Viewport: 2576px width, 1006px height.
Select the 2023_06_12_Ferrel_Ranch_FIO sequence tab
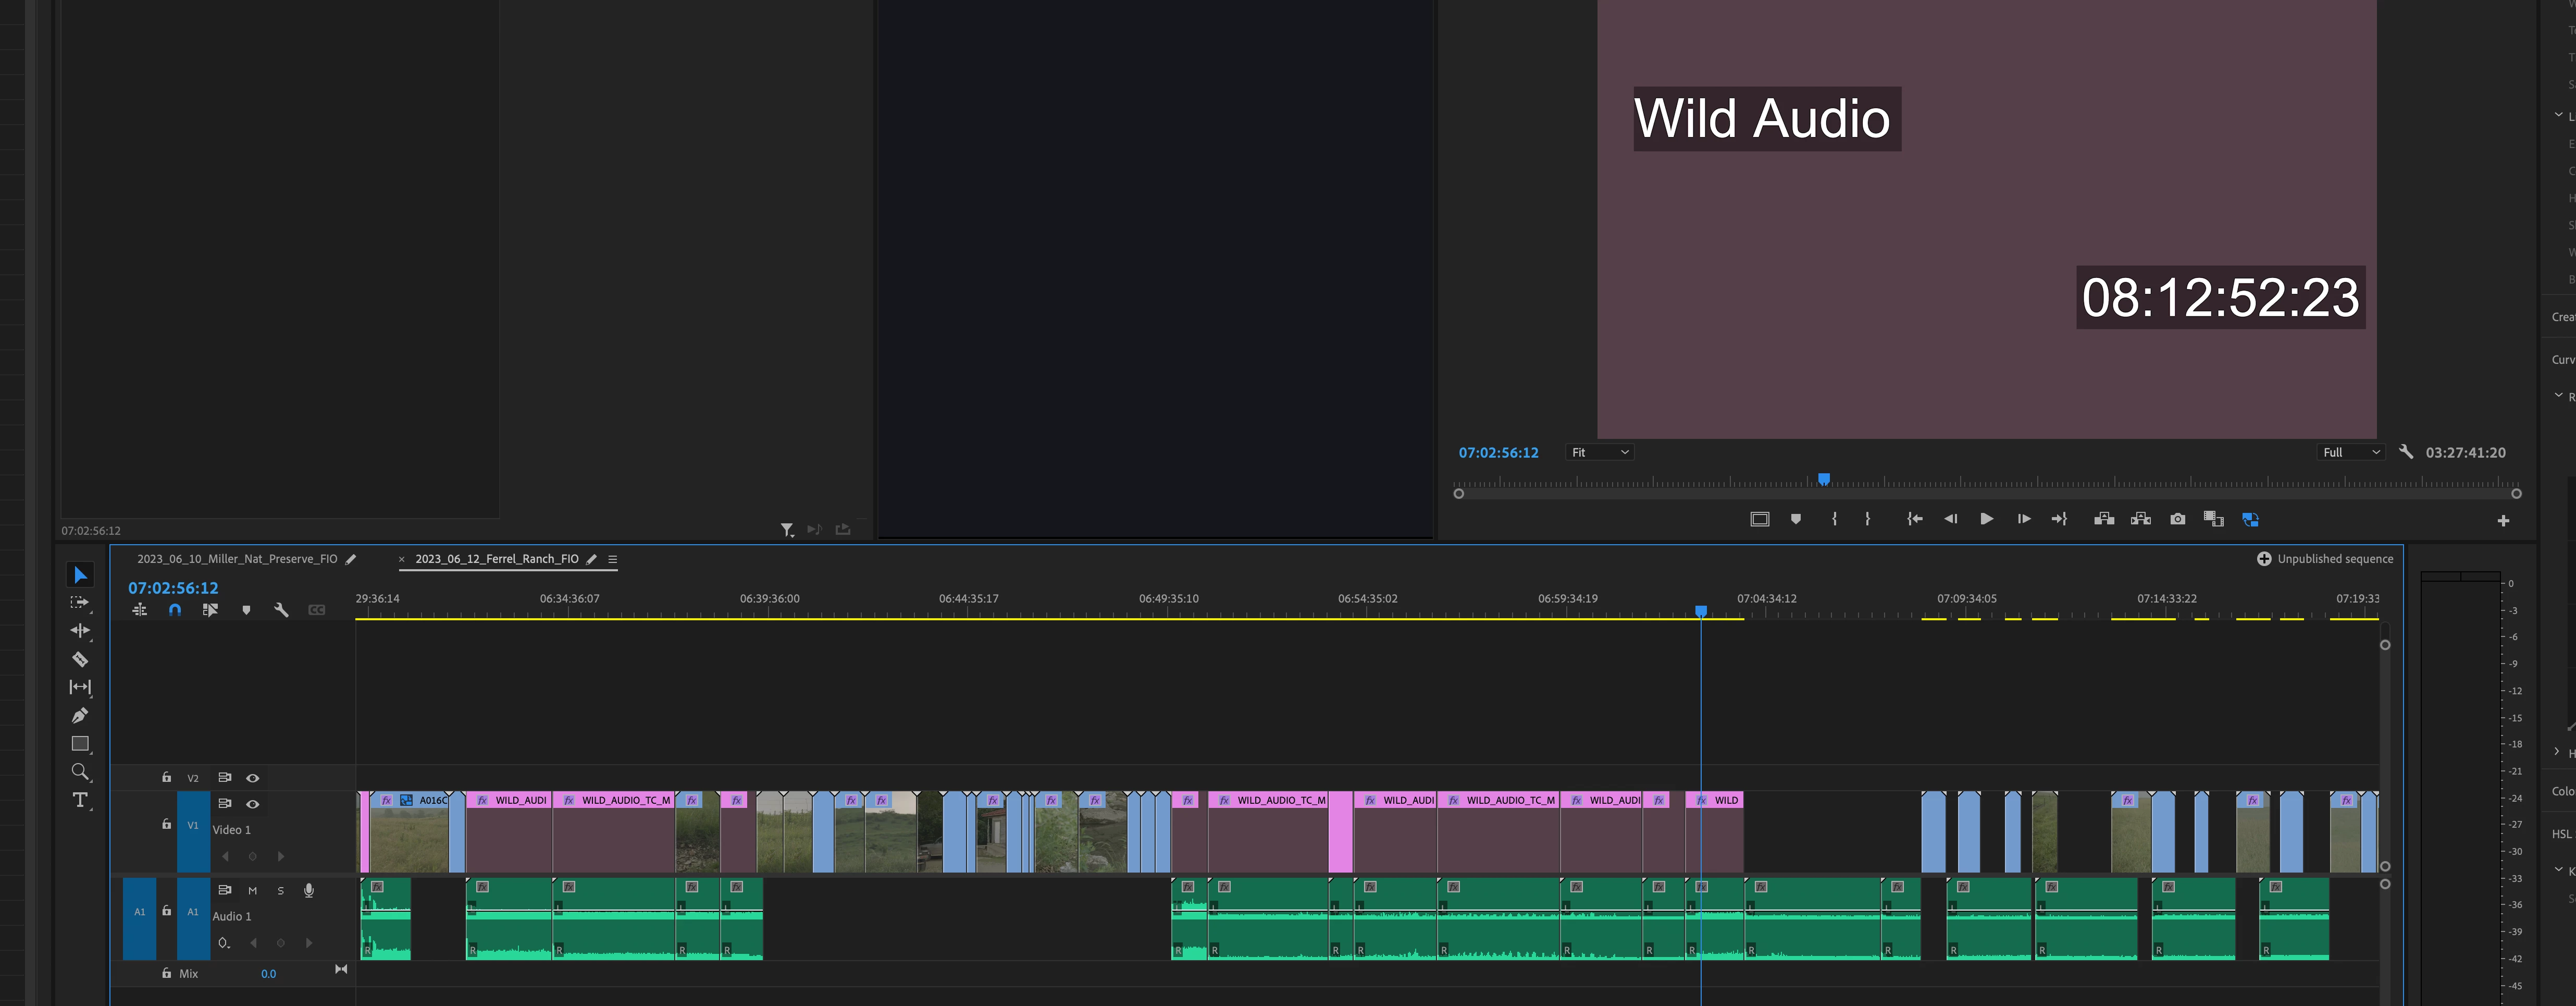(496, 559)
